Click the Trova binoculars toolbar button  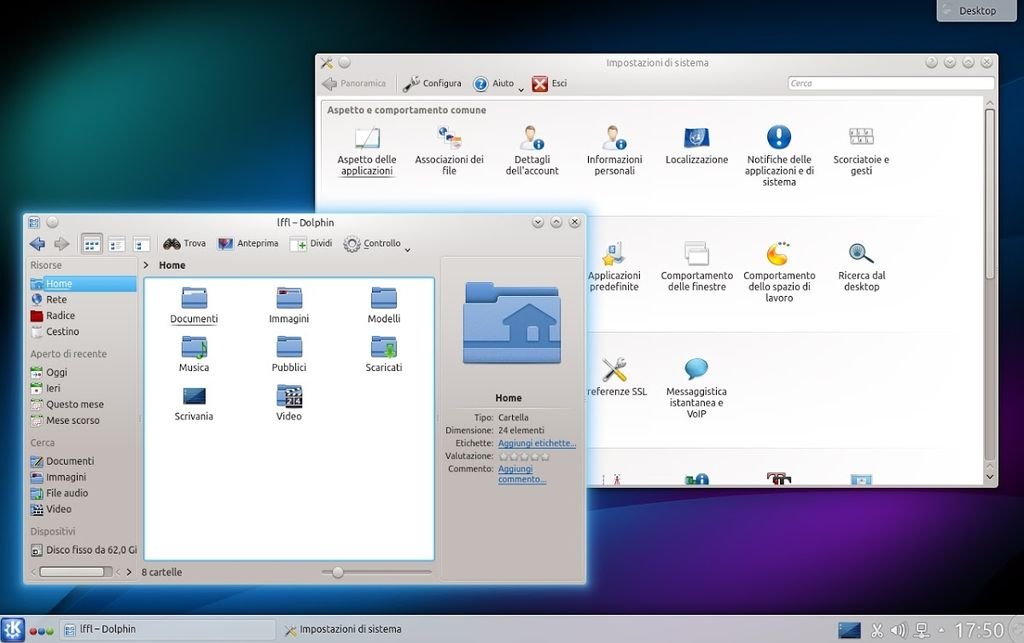point(184,244)
